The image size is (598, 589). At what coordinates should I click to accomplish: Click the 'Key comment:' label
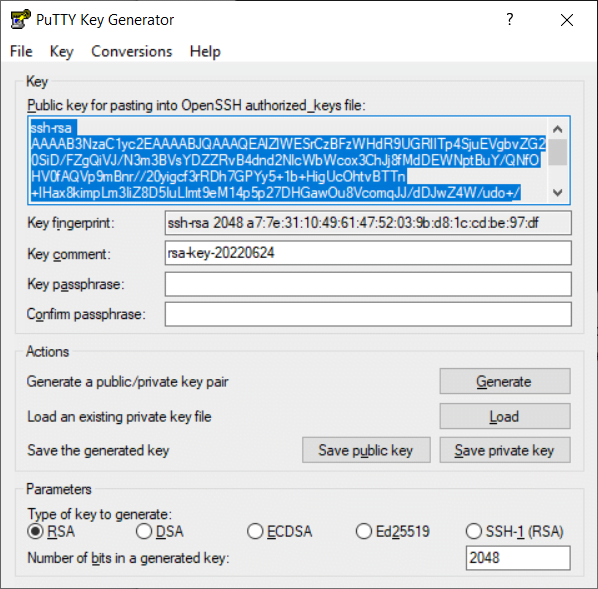(x=69, y=254)
